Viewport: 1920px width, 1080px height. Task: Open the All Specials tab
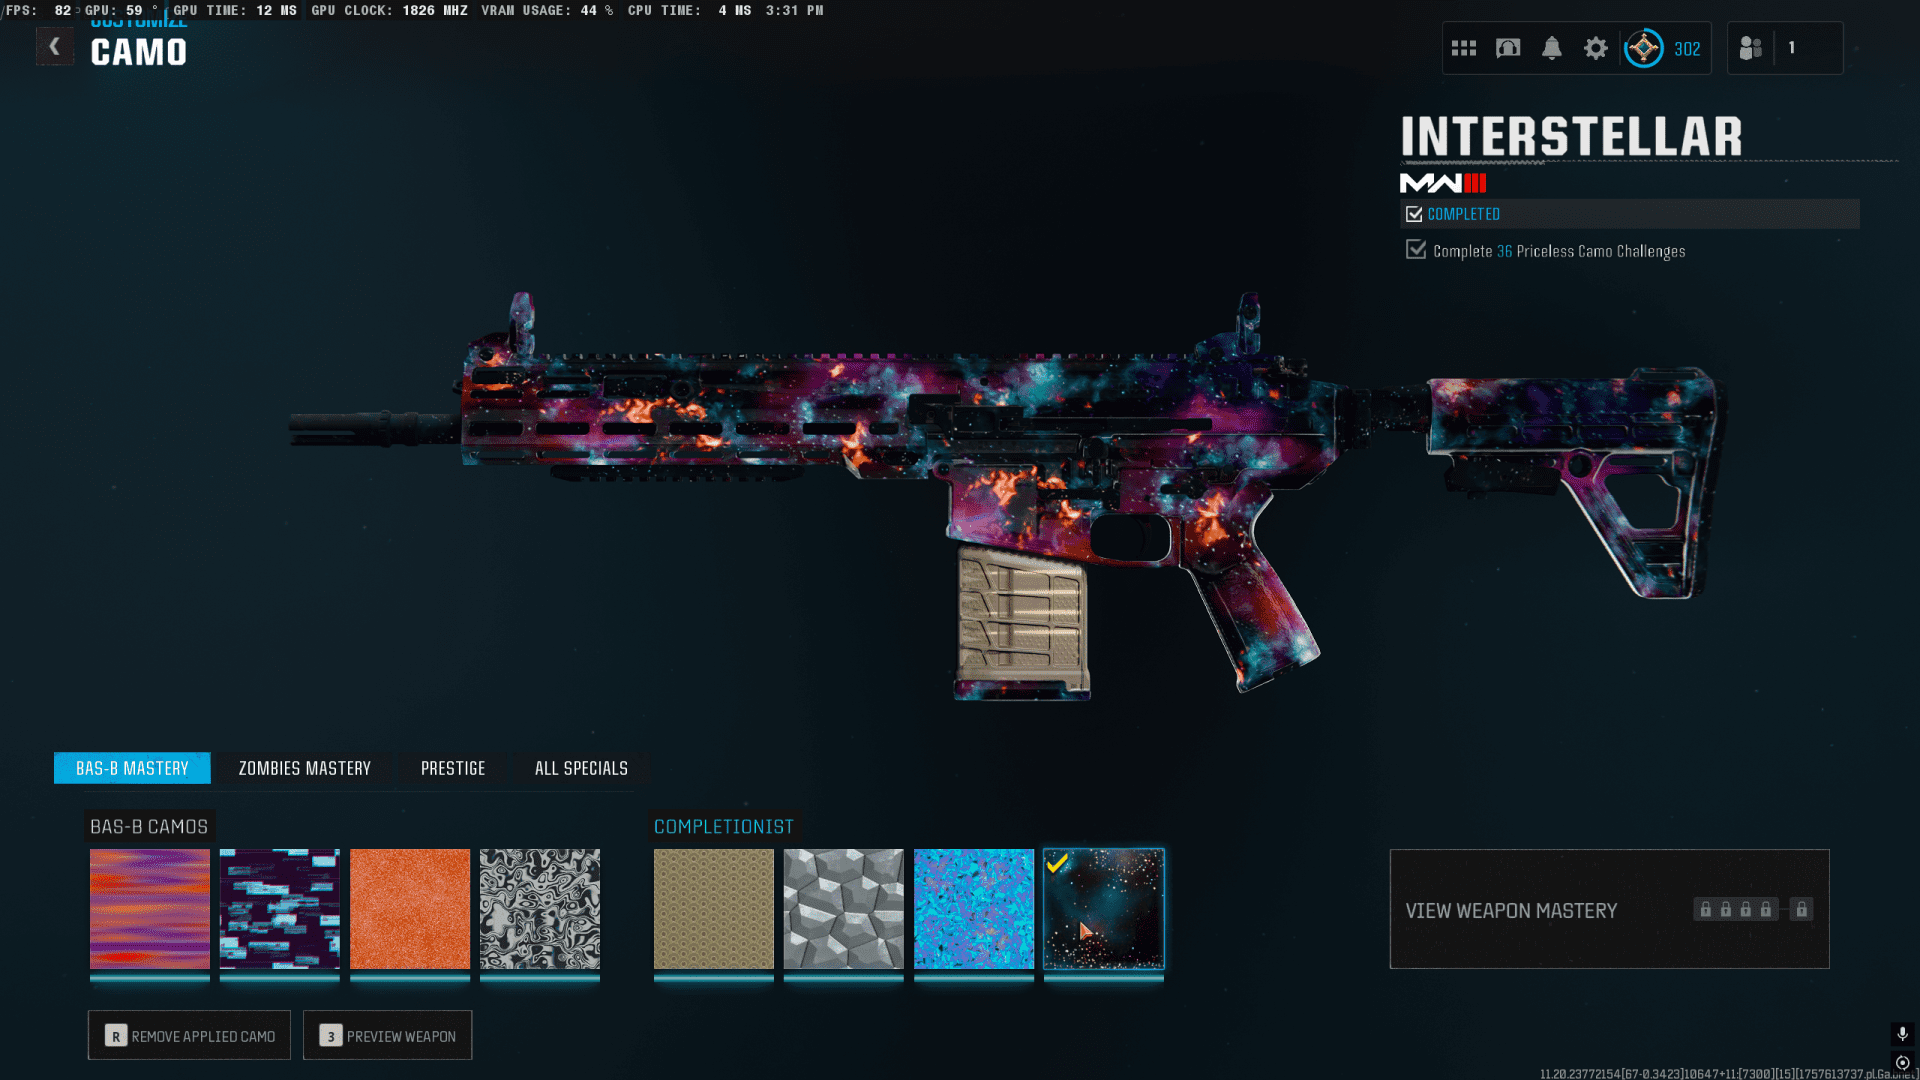click(581, 768)
